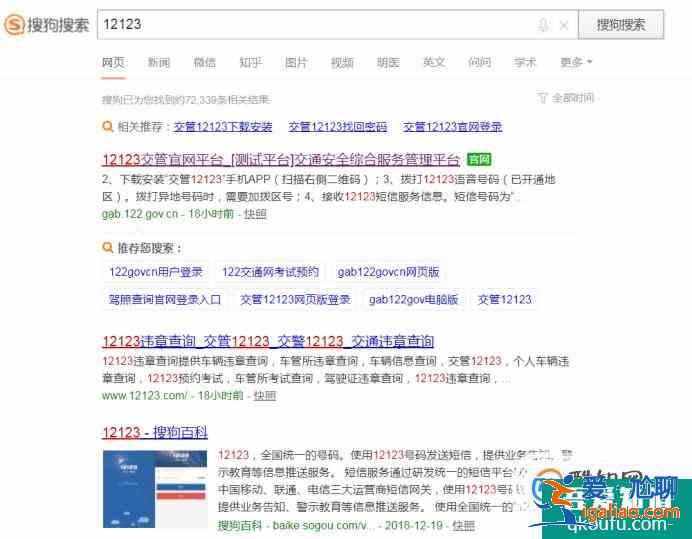Click the microphone voice search icon

click(543, 25)
